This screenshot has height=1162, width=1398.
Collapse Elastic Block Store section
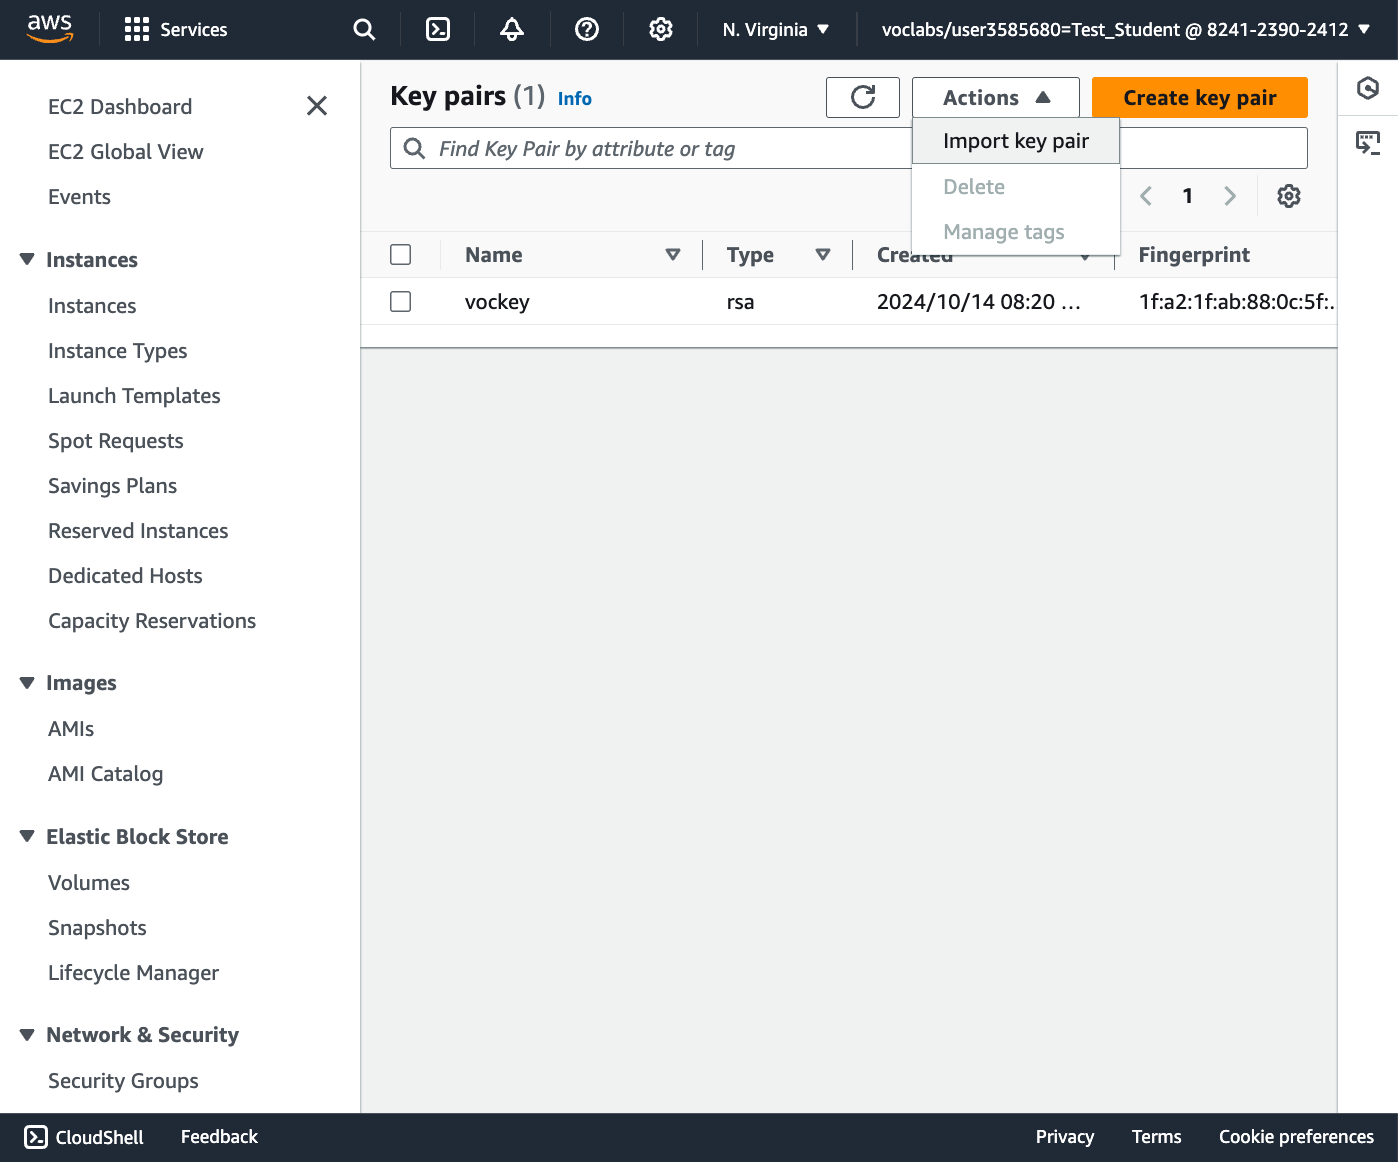pyautogui.click(x=27, y=837)
